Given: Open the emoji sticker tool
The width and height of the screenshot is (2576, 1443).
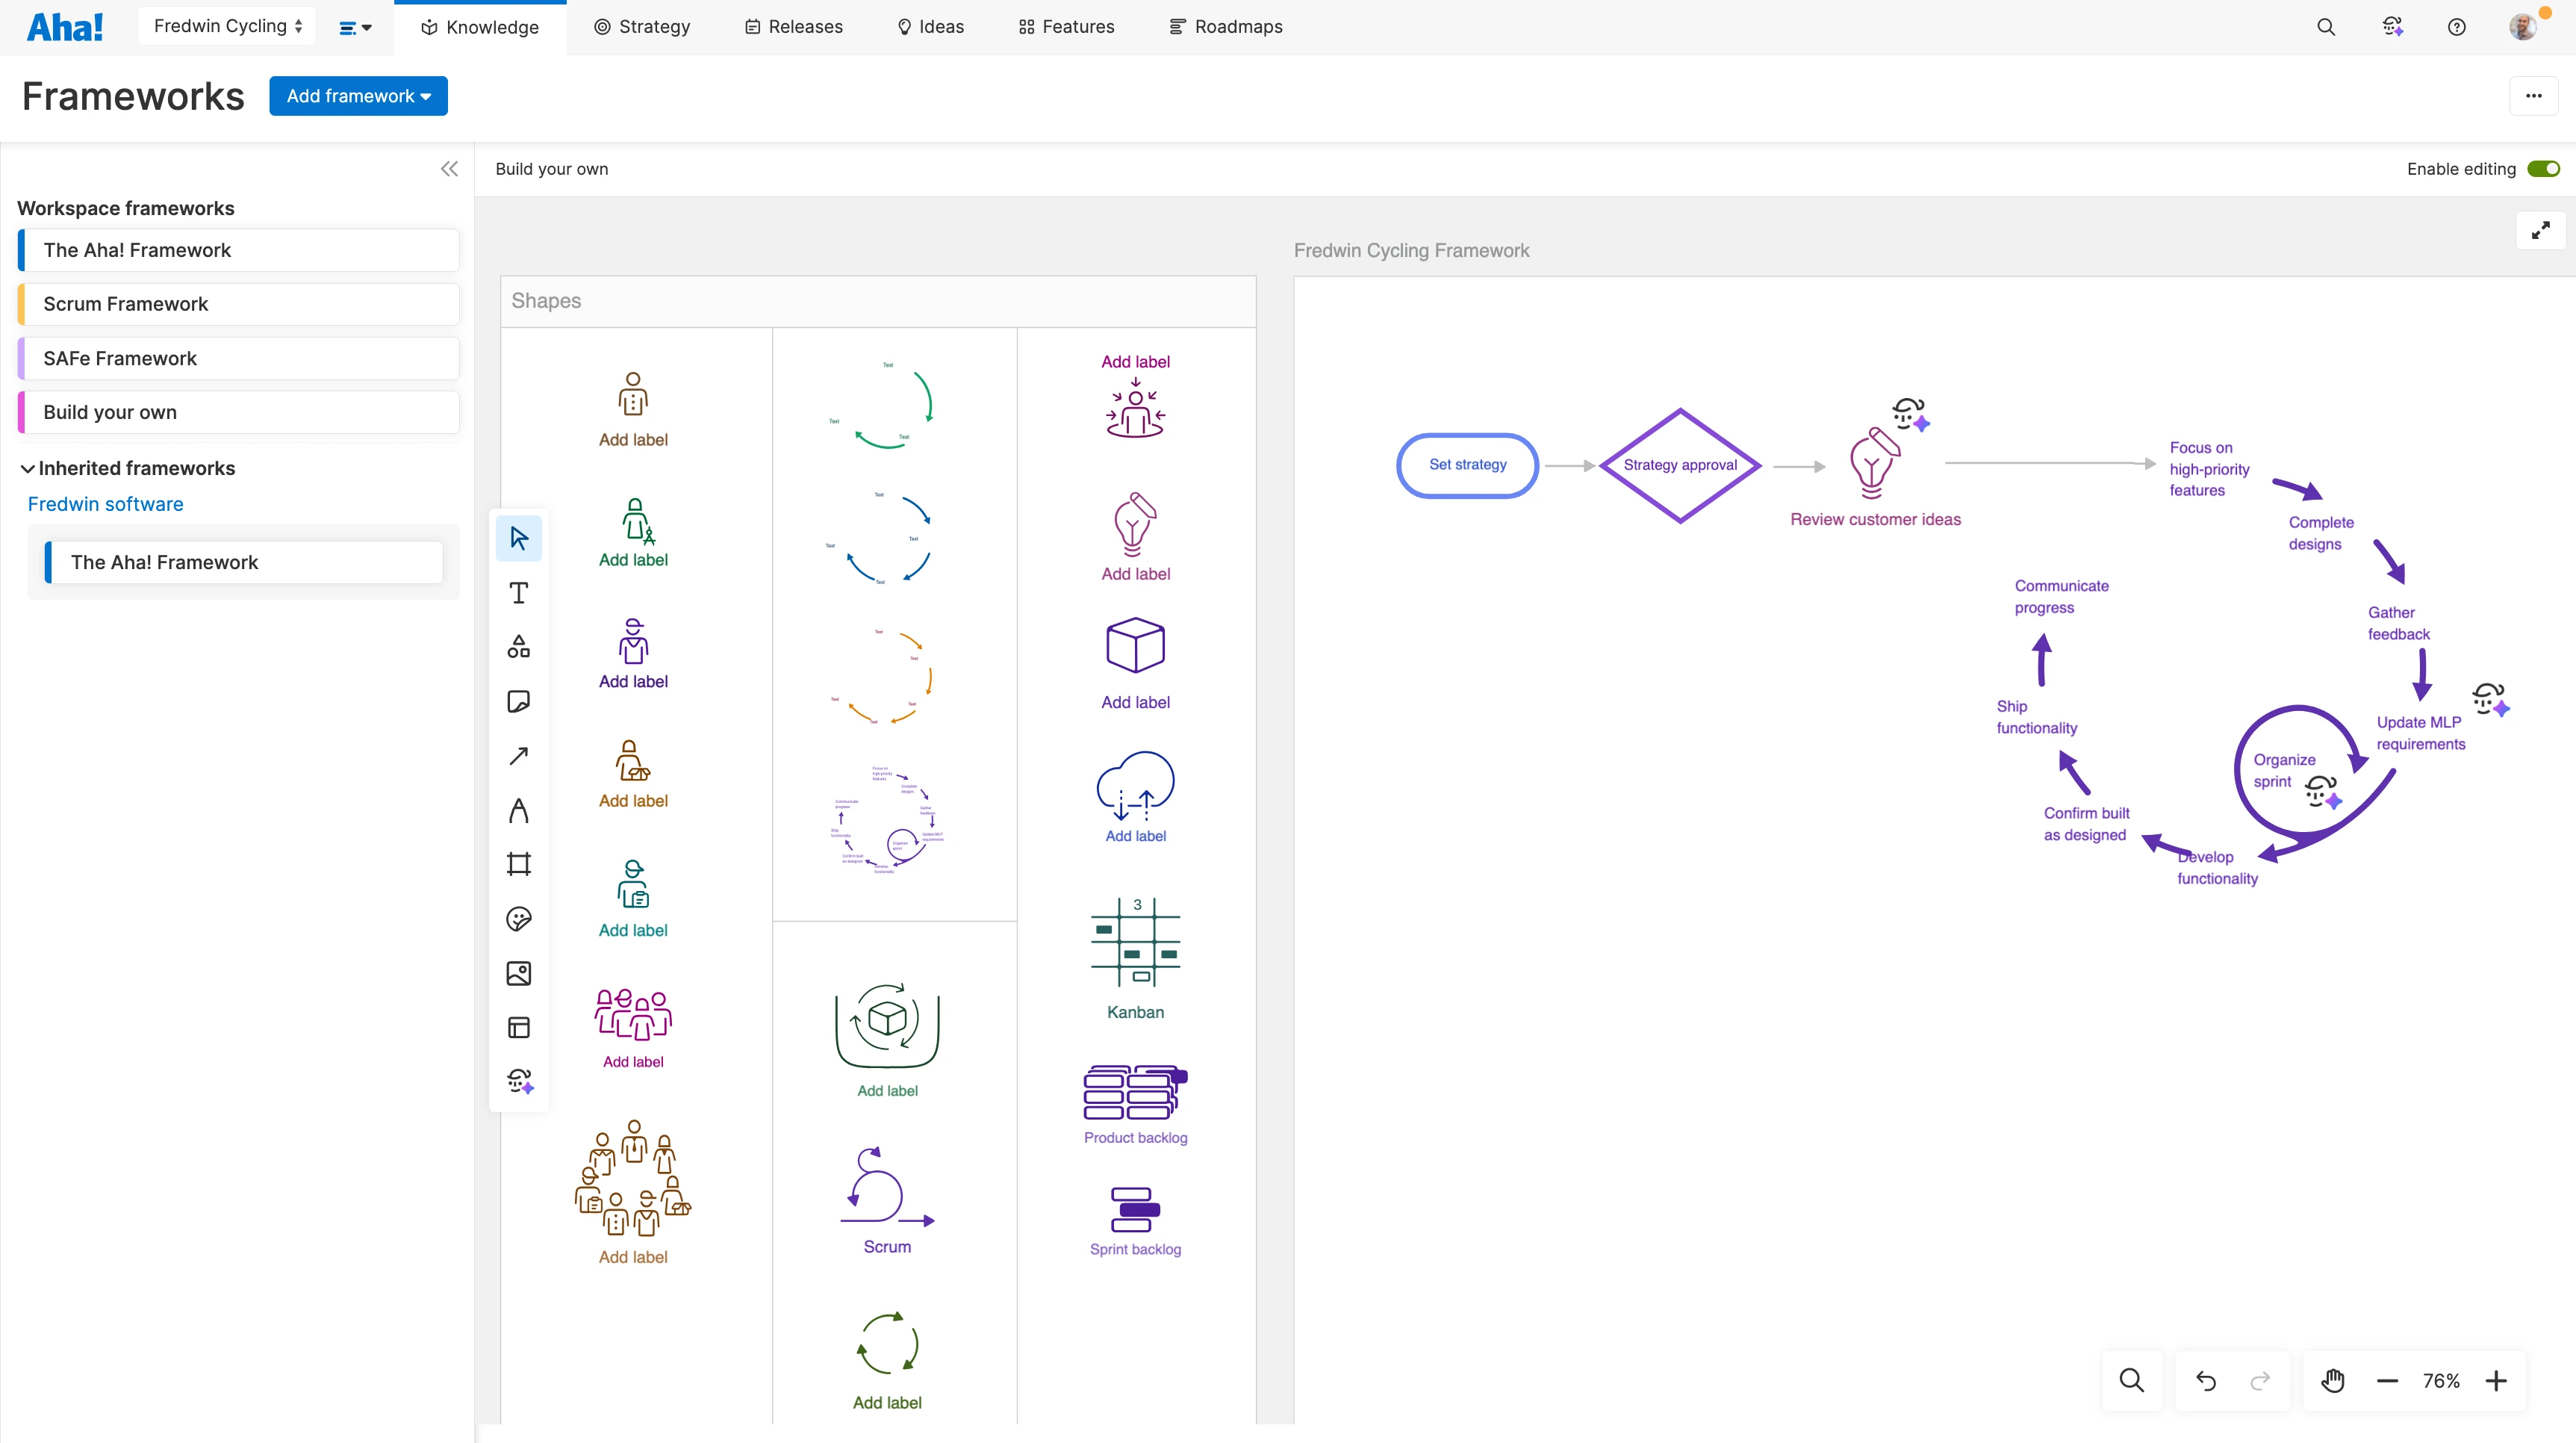Looking at the screenshot, I should pos(518,919).
